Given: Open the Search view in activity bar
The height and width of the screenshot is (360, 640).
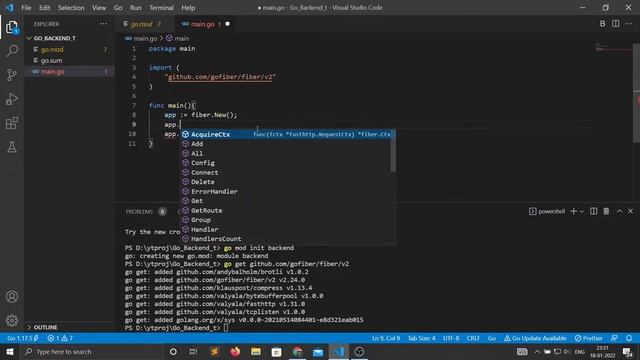Looking at the screenshot, I should click(x=12, y=51).
